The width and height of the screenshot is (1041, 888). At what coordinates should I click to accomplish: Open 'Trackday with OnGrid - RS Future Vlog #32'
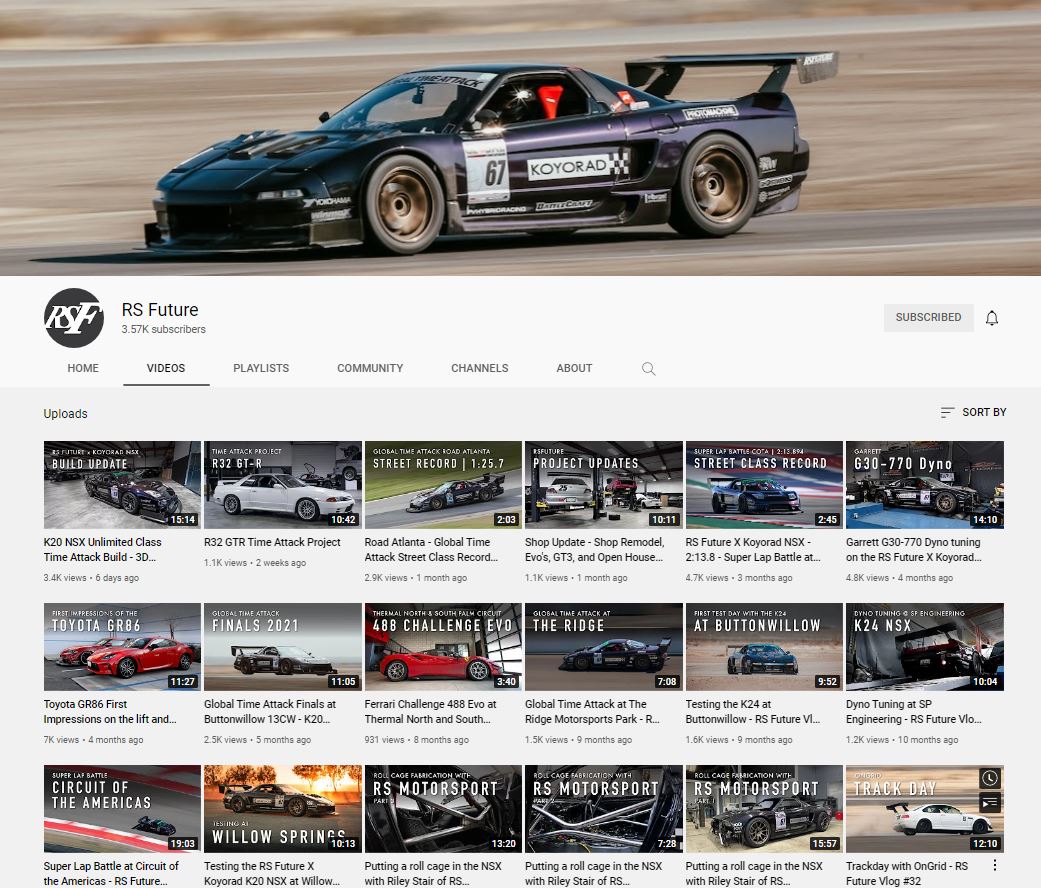pyautogui.click(x=907, y=873)
